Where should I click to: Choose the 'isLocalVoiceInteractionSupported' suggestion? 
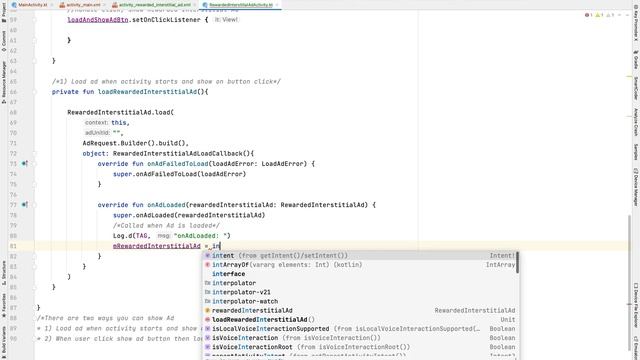tap(360, 329)
